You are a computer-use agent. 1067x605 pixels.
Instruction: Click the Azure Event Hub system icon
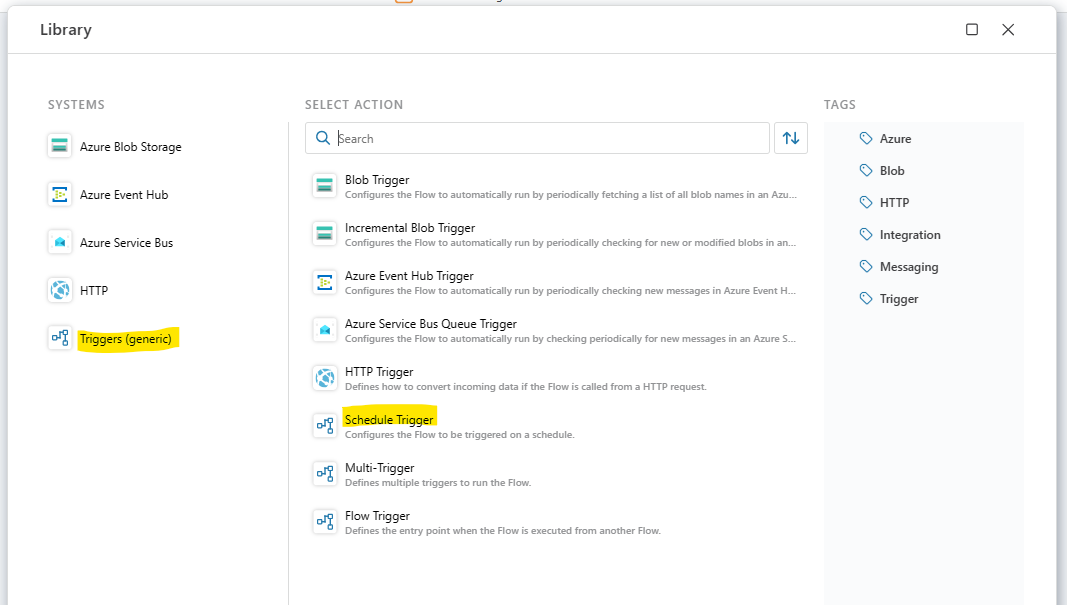[x=60, y=194]
